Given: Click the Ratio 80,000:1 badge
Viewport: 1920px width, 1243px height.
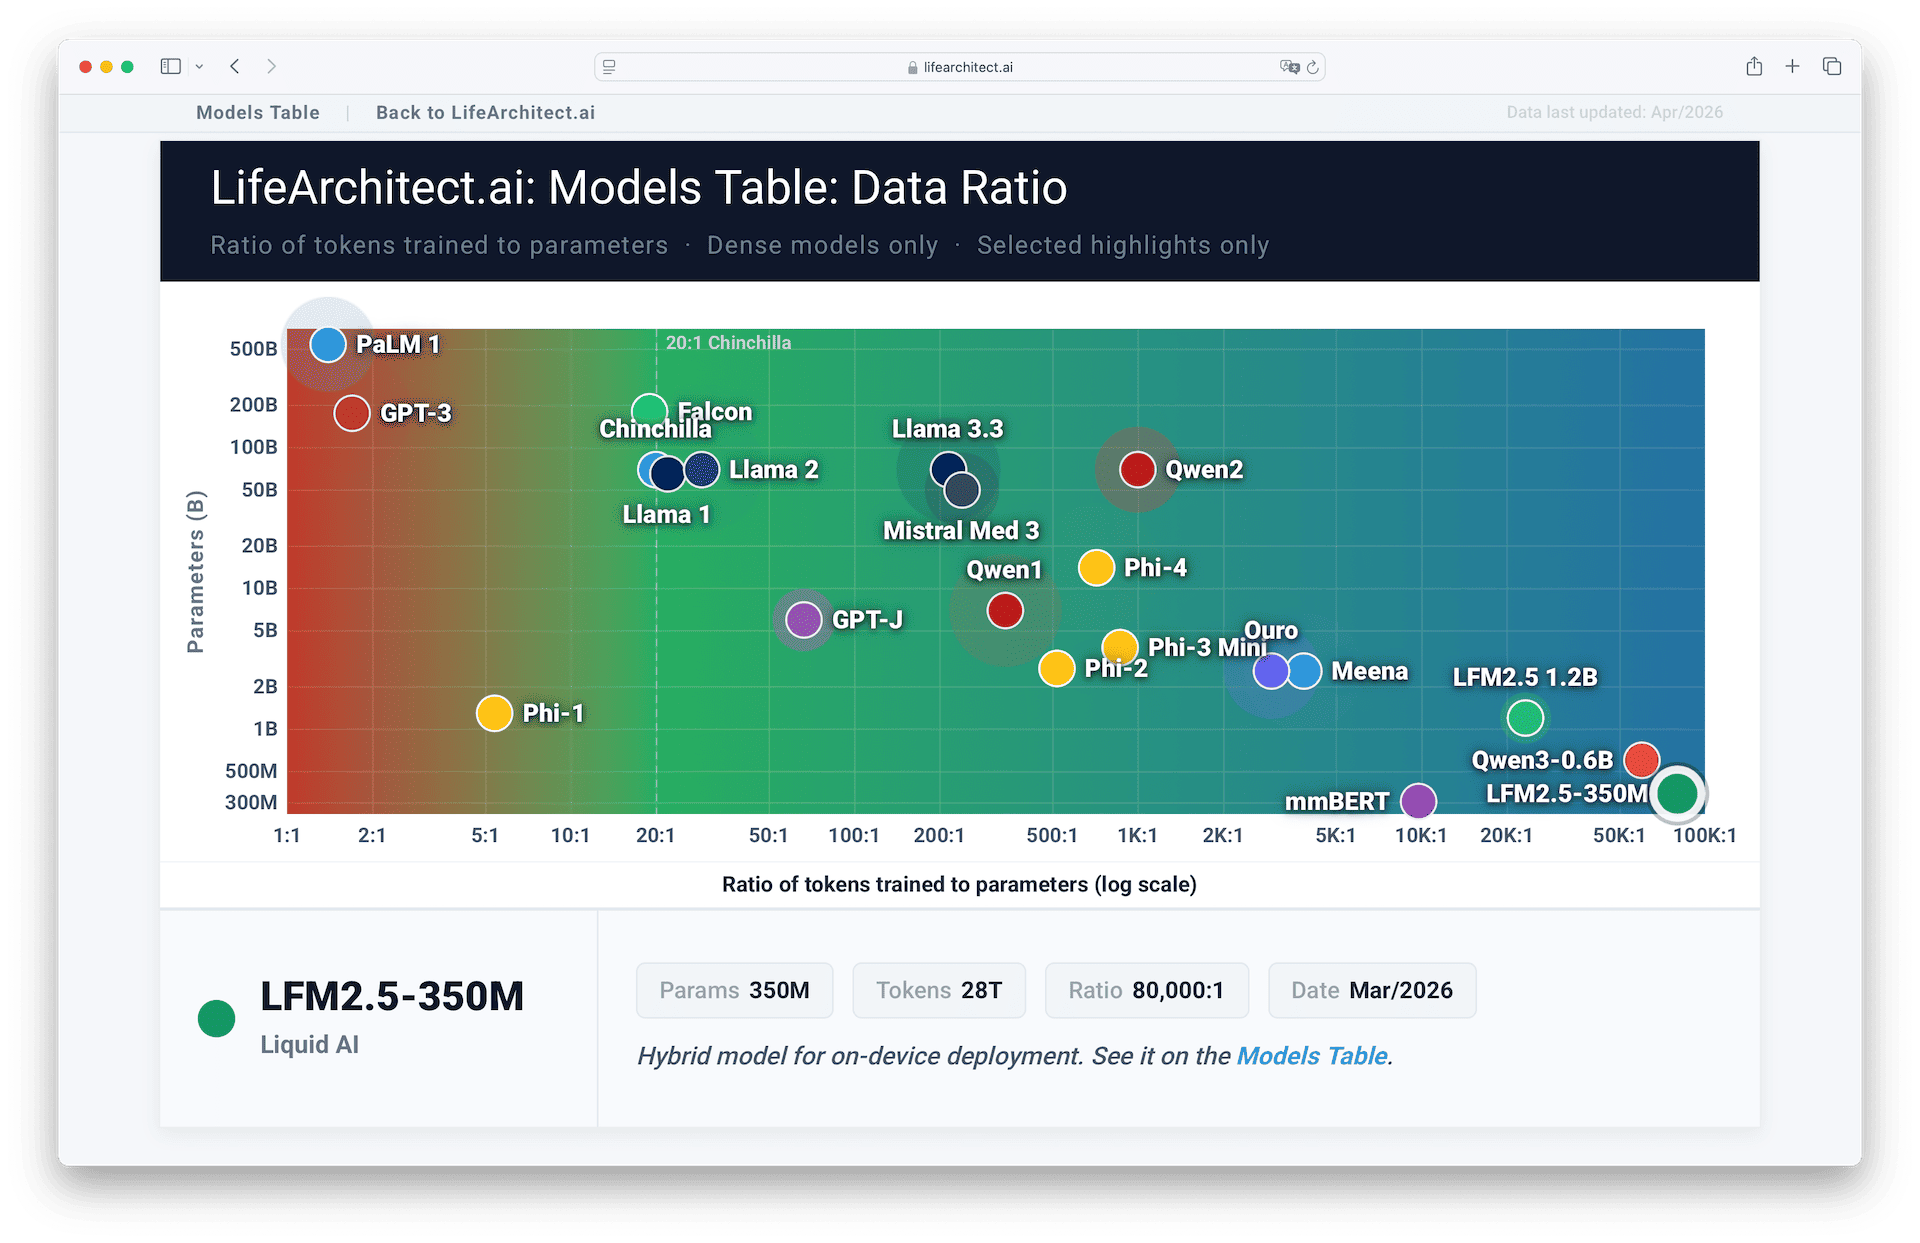Looking at the screenshot, I should click(1146, 990).
